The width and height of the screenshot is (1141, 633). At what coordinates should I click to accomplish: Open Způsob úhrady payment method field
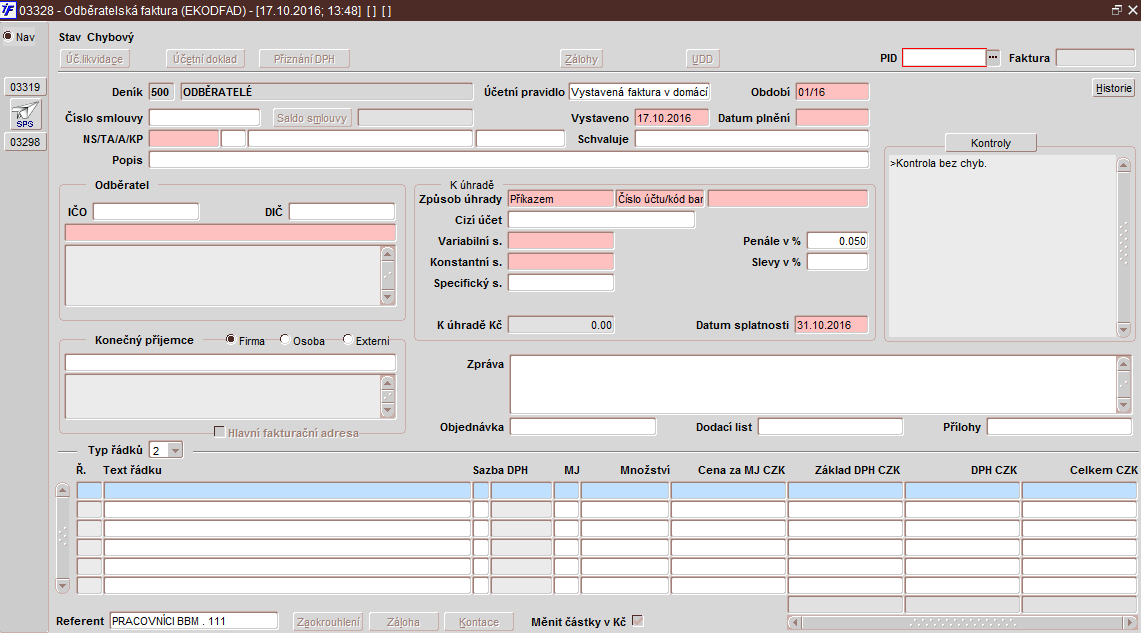(560, 199)
